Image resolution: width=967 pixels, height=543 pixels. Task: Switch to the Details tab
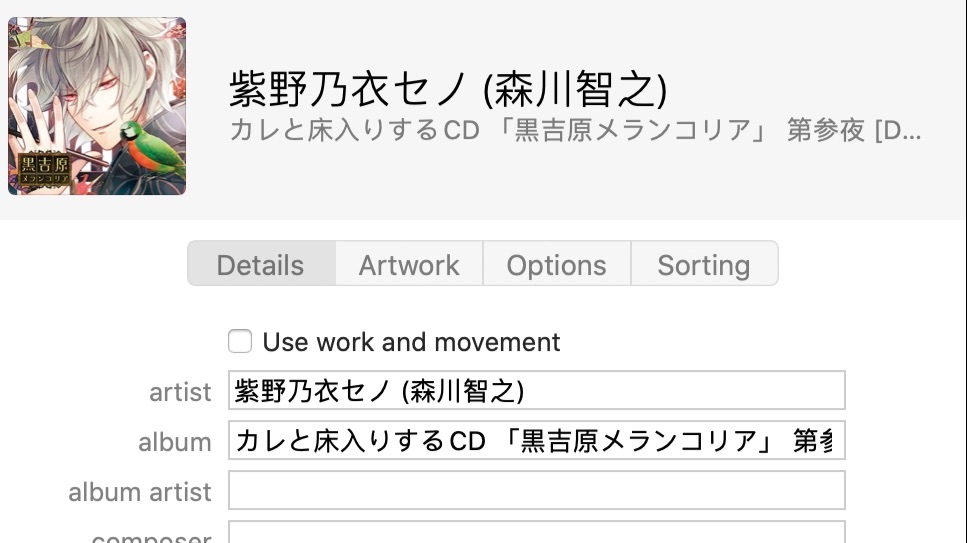pos(260,265)
